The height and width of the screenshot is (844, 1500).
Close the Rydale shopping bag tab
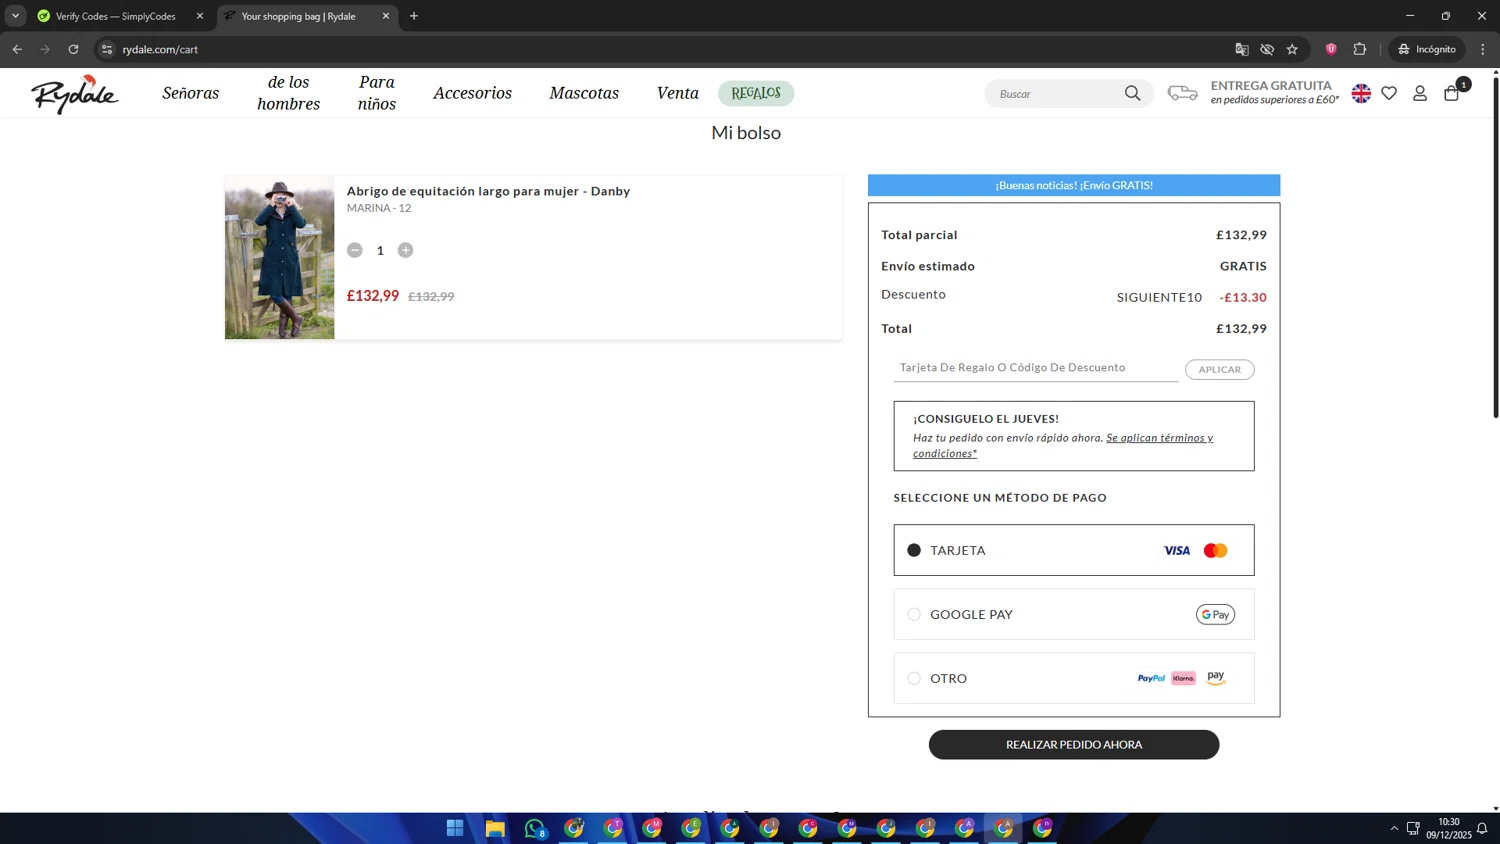(386, 16)
